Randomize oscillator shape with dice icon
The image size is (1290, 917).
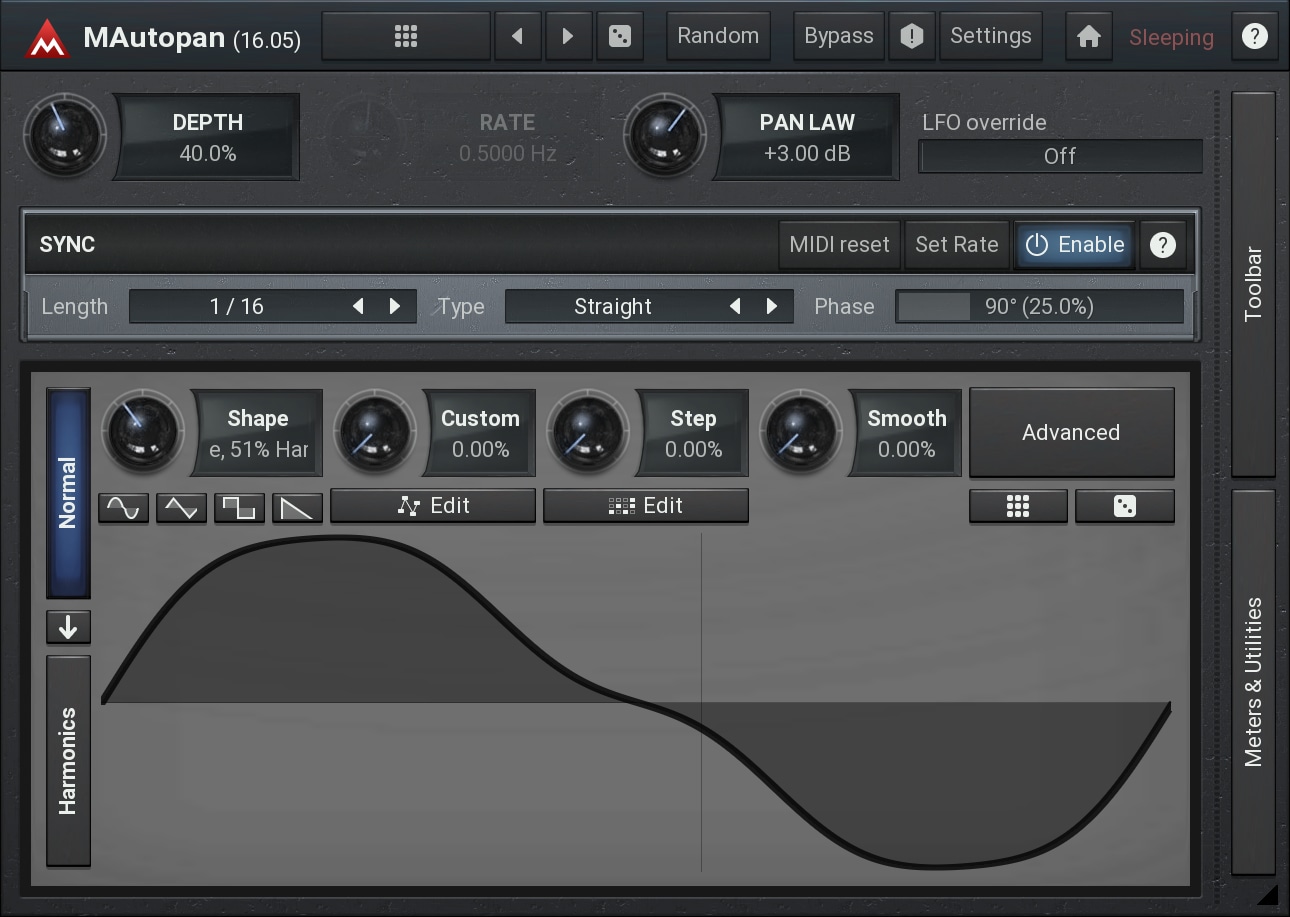click(x=1125, y=507)
